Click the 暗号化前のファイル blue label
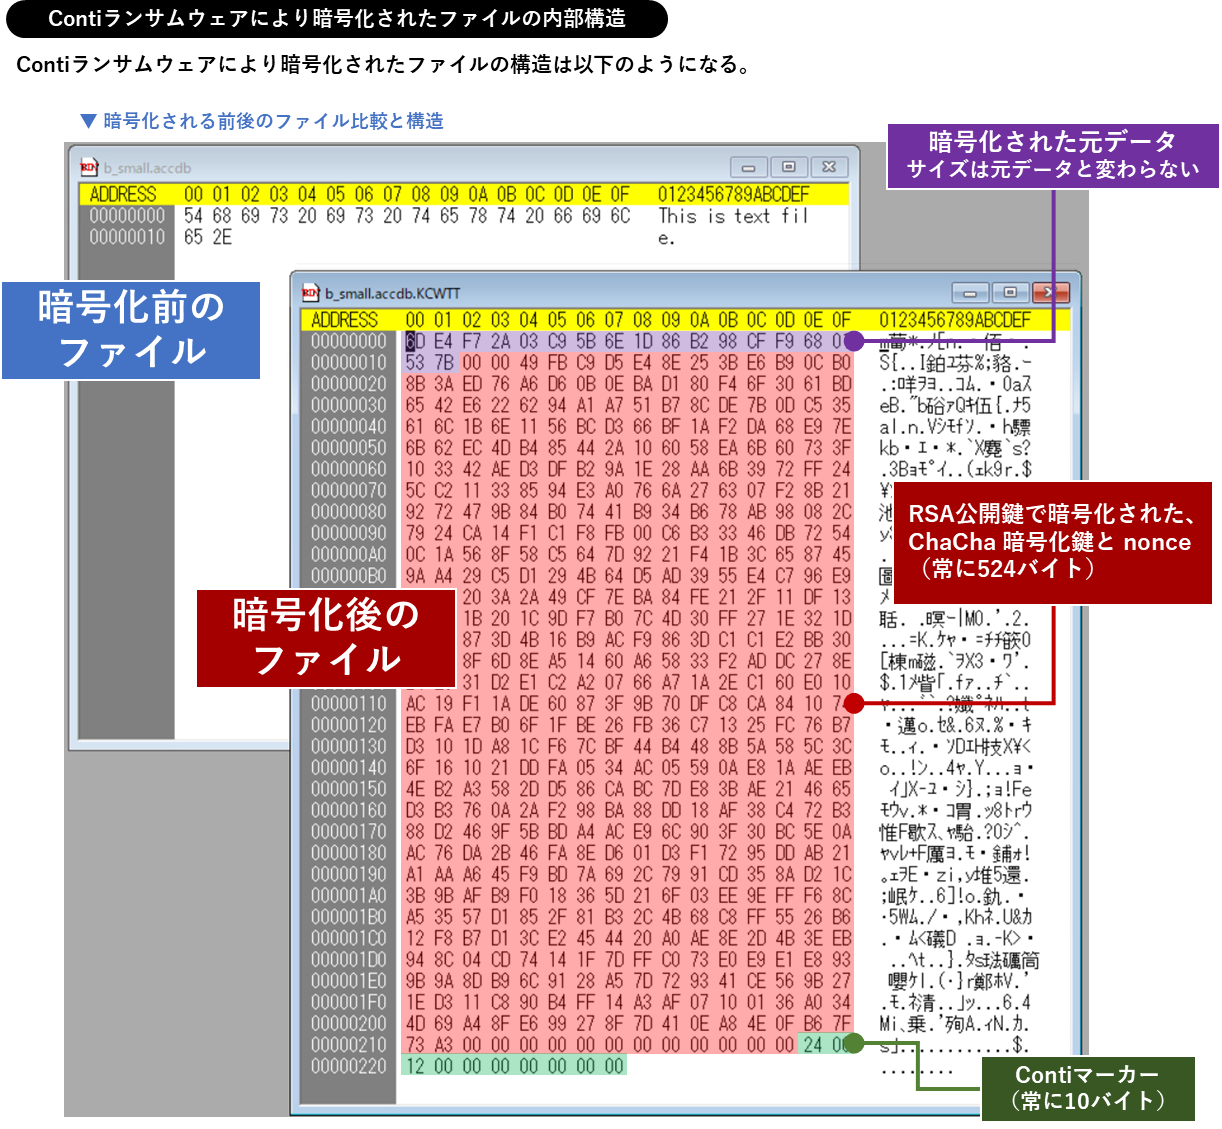 (130, 330)
